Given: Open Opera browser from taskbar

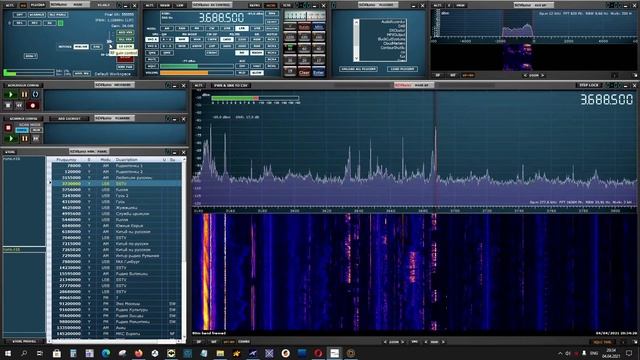Looking at the screenshot, I should (318, 353).
